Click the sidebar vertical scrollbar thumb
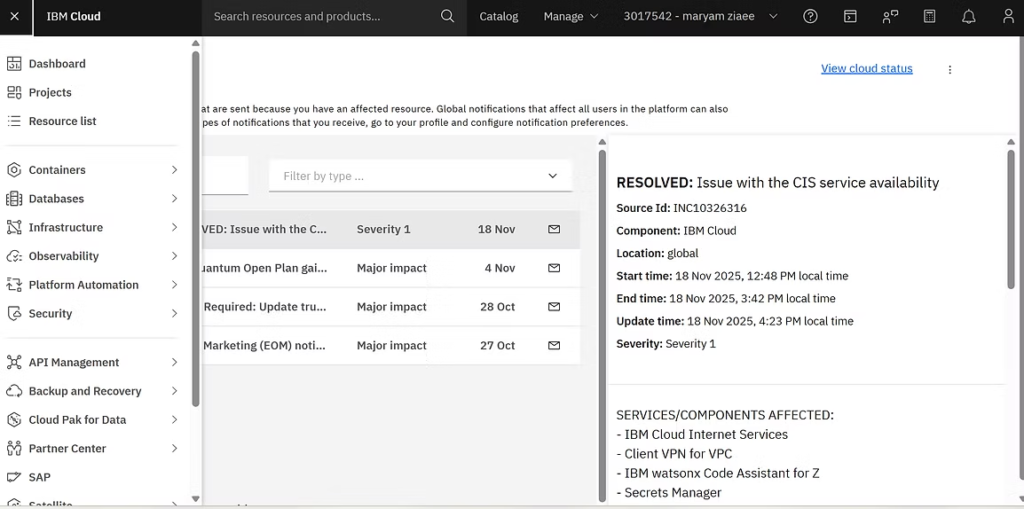Viewport: 1024px width, 509px height. pos(195,229)
